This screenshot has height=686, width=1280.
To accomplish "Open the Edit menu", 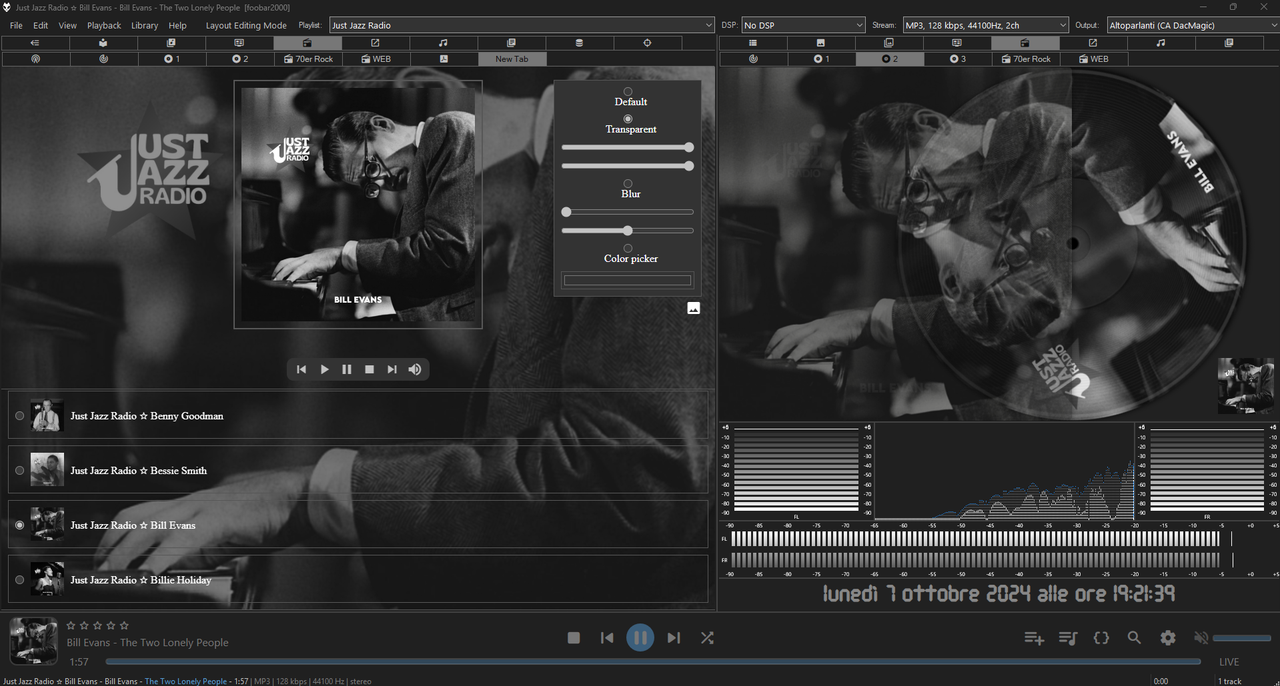I will click(41, 25).
